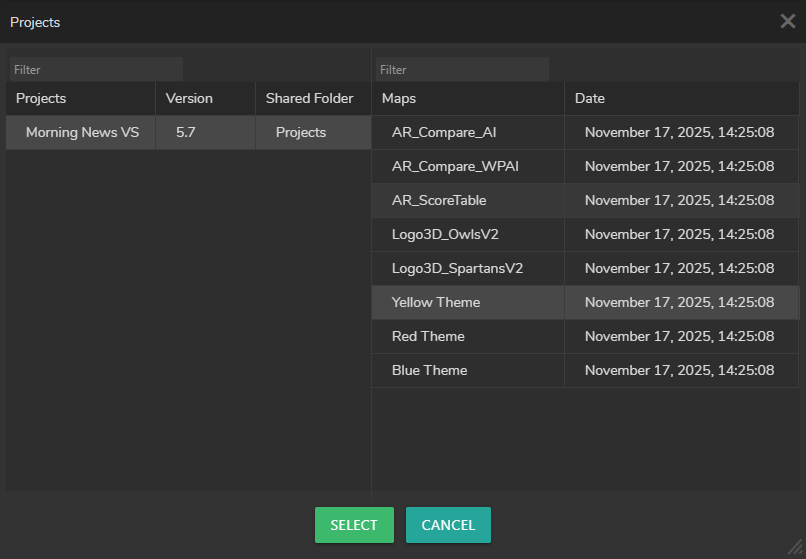
Task: Choose the Blue Theme map
Action: pos(429,370)
